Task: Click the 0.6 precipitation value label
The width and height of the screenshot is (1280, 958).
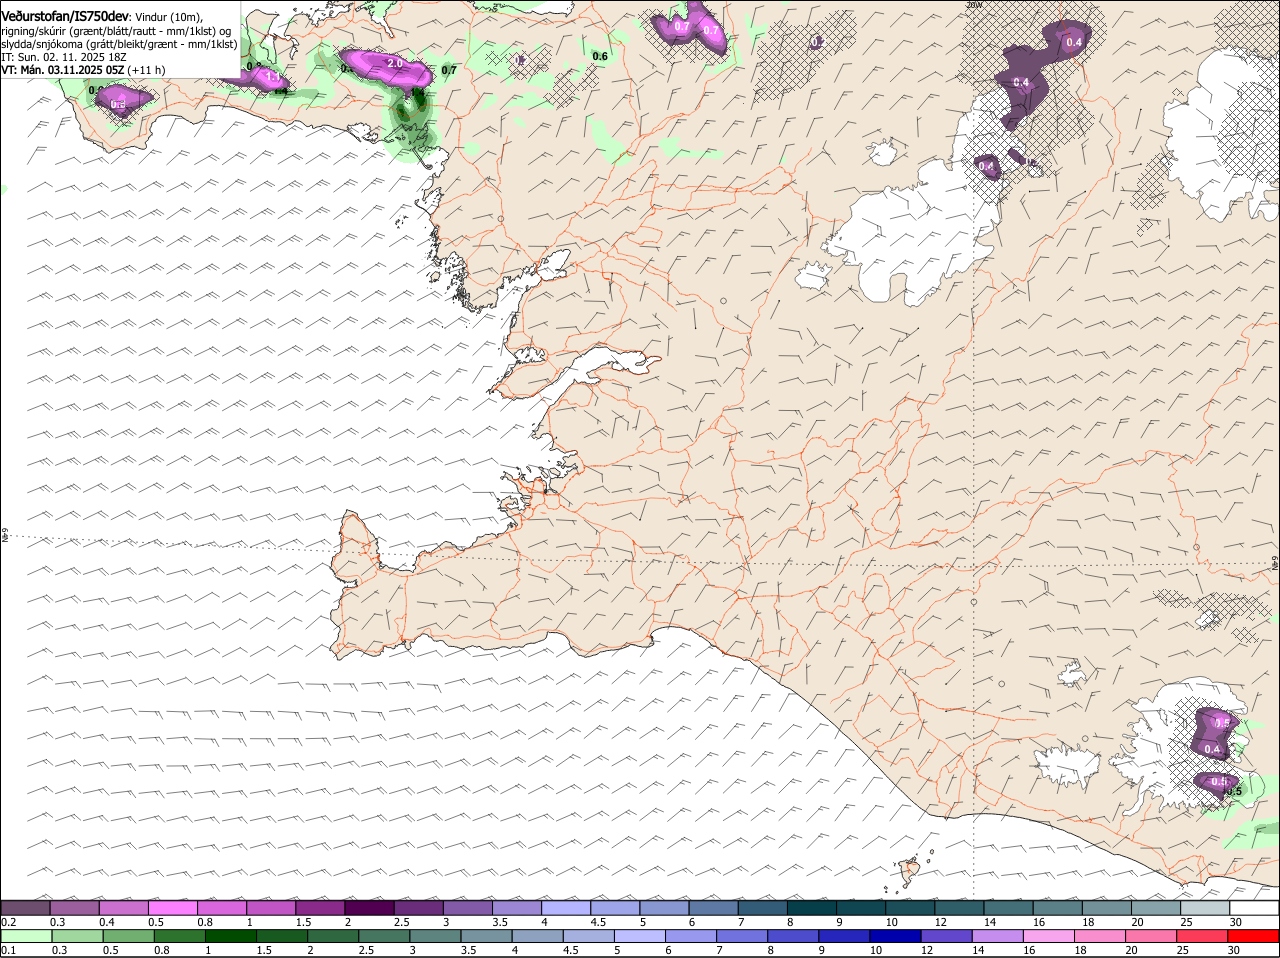Action: tap(600, 57)
